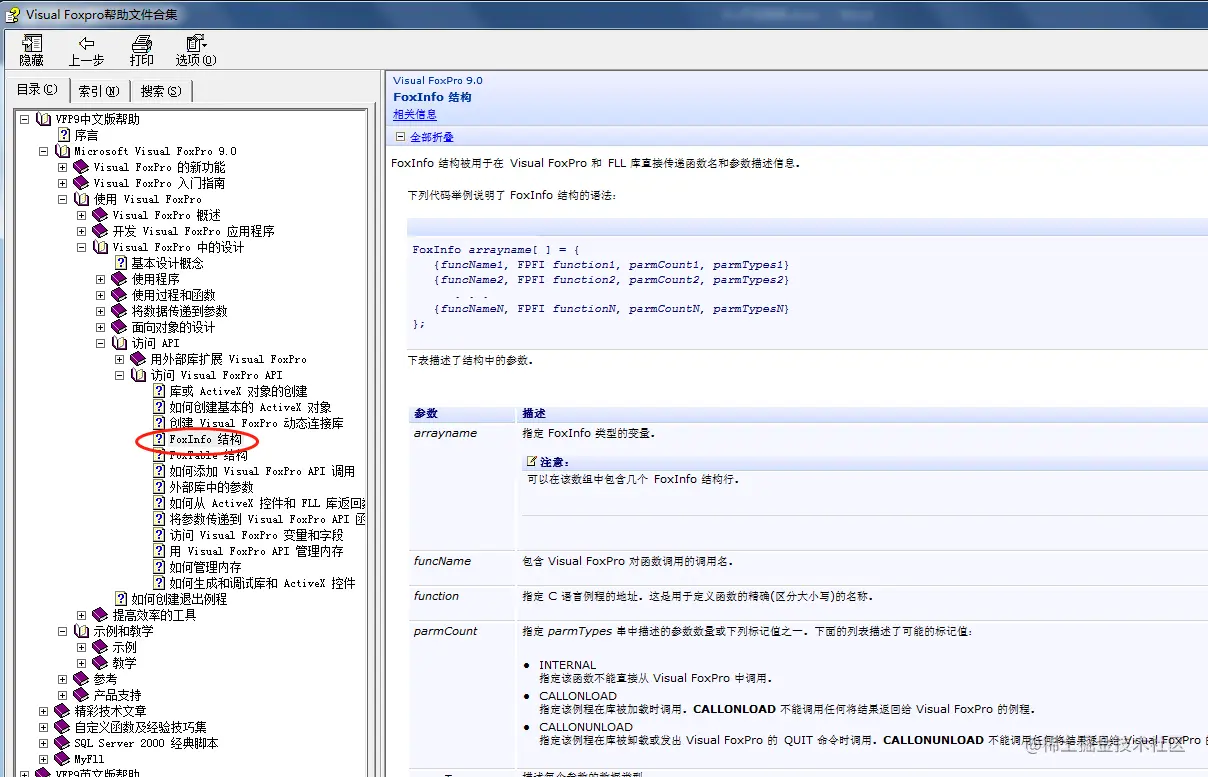Expand the 自定义函数及经验技巧集 node
The width and height of the screenshot is (1208, 777).
[43, 727]
